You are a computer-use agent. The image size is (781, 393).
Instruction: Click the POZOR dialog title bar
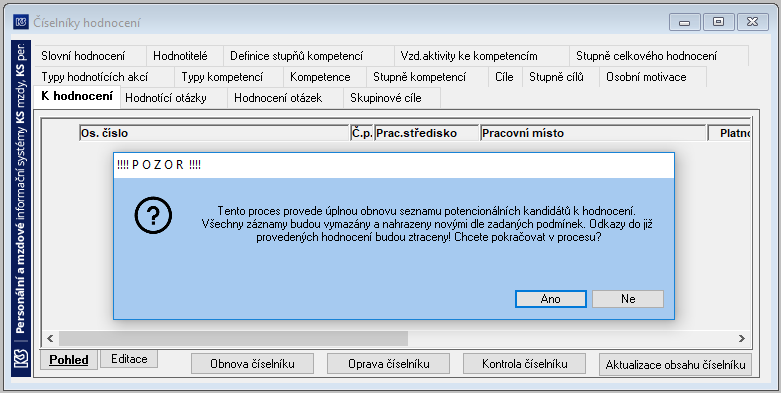point(393,165)
